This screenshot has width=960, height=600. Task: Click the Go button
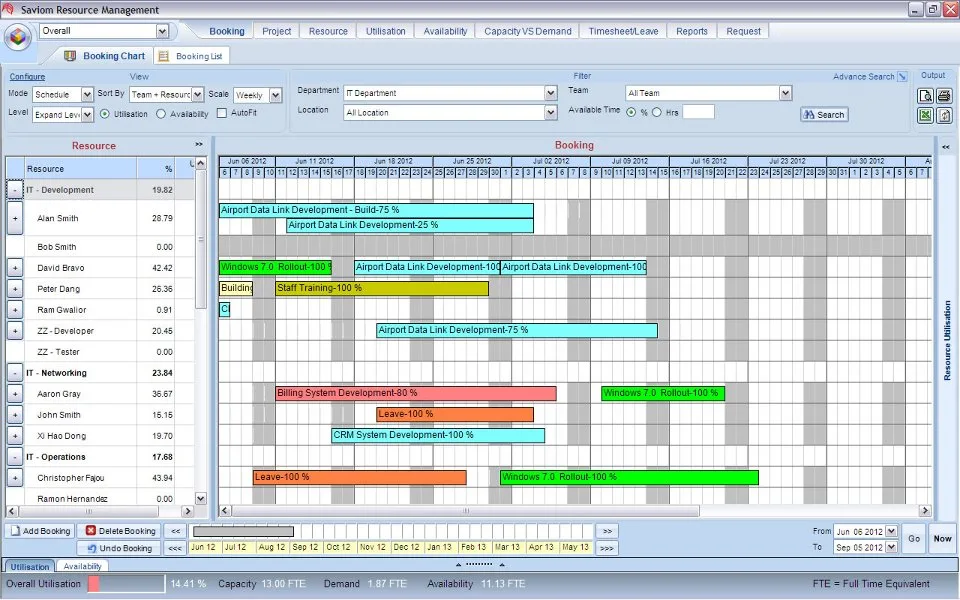coord(914,539)
